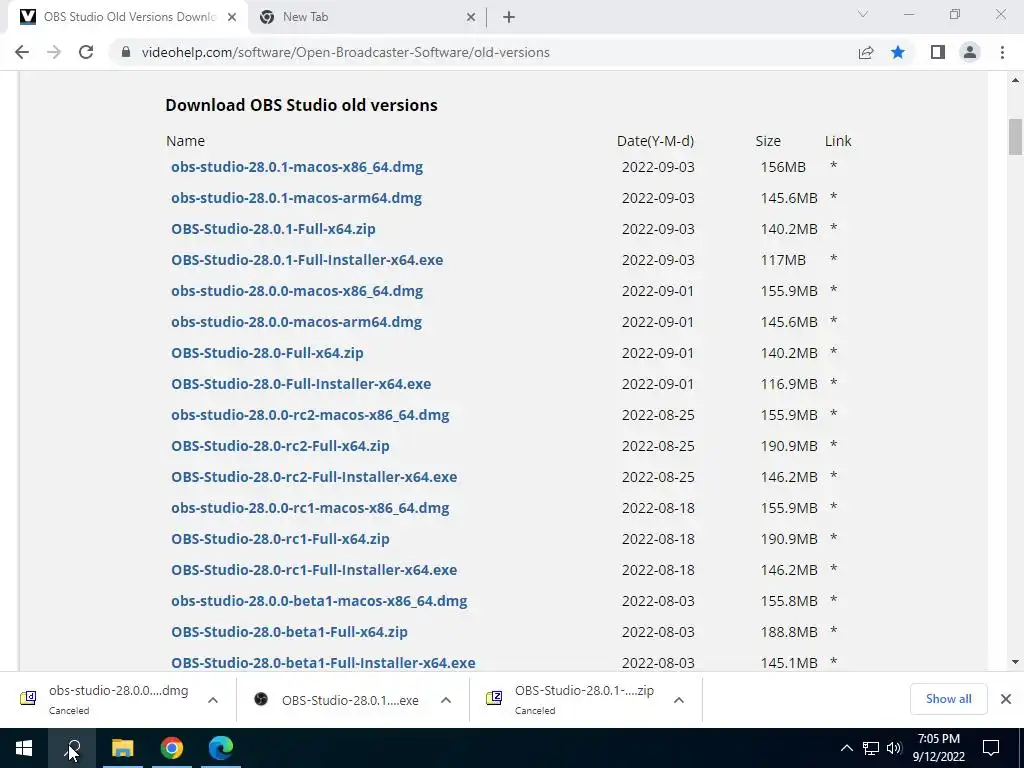Click the asterisk link for OBS-Studio-28.0.1-Full-x64.zip
Image resolution: width=1024 pixels, height=768 pixels.
(833, 228)
